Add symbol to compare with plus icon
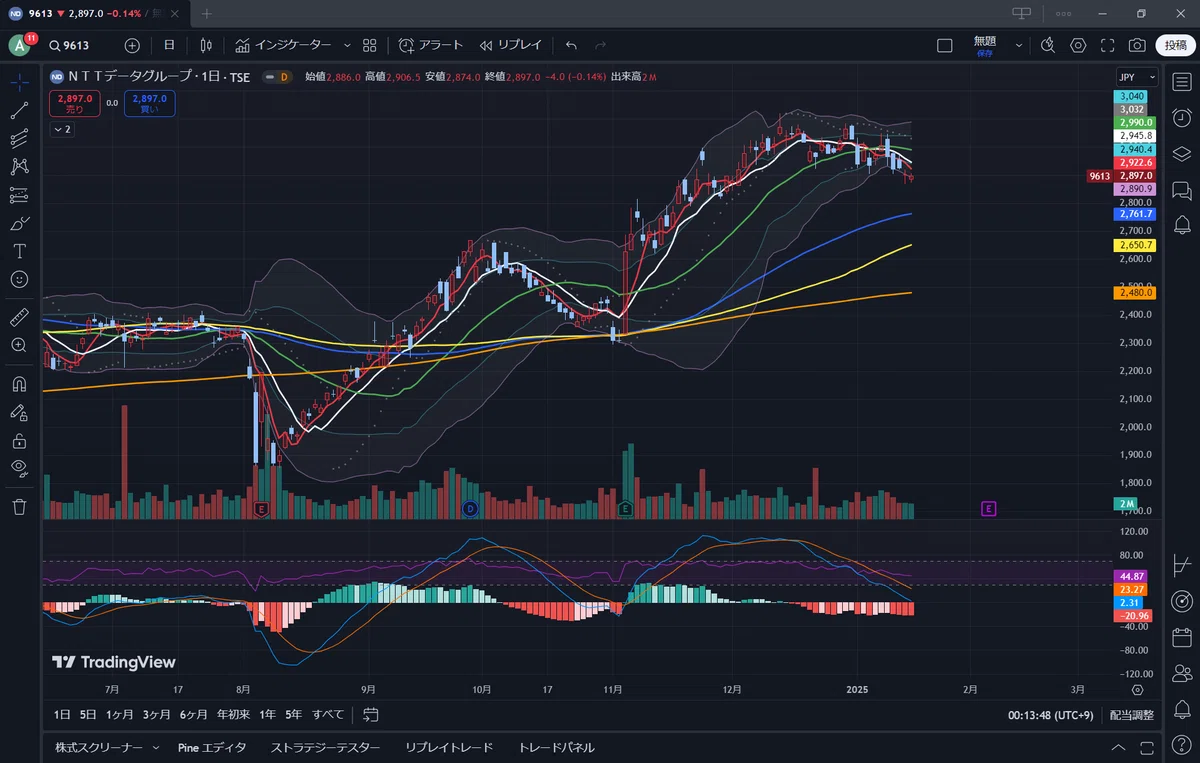 pos(132,45)
